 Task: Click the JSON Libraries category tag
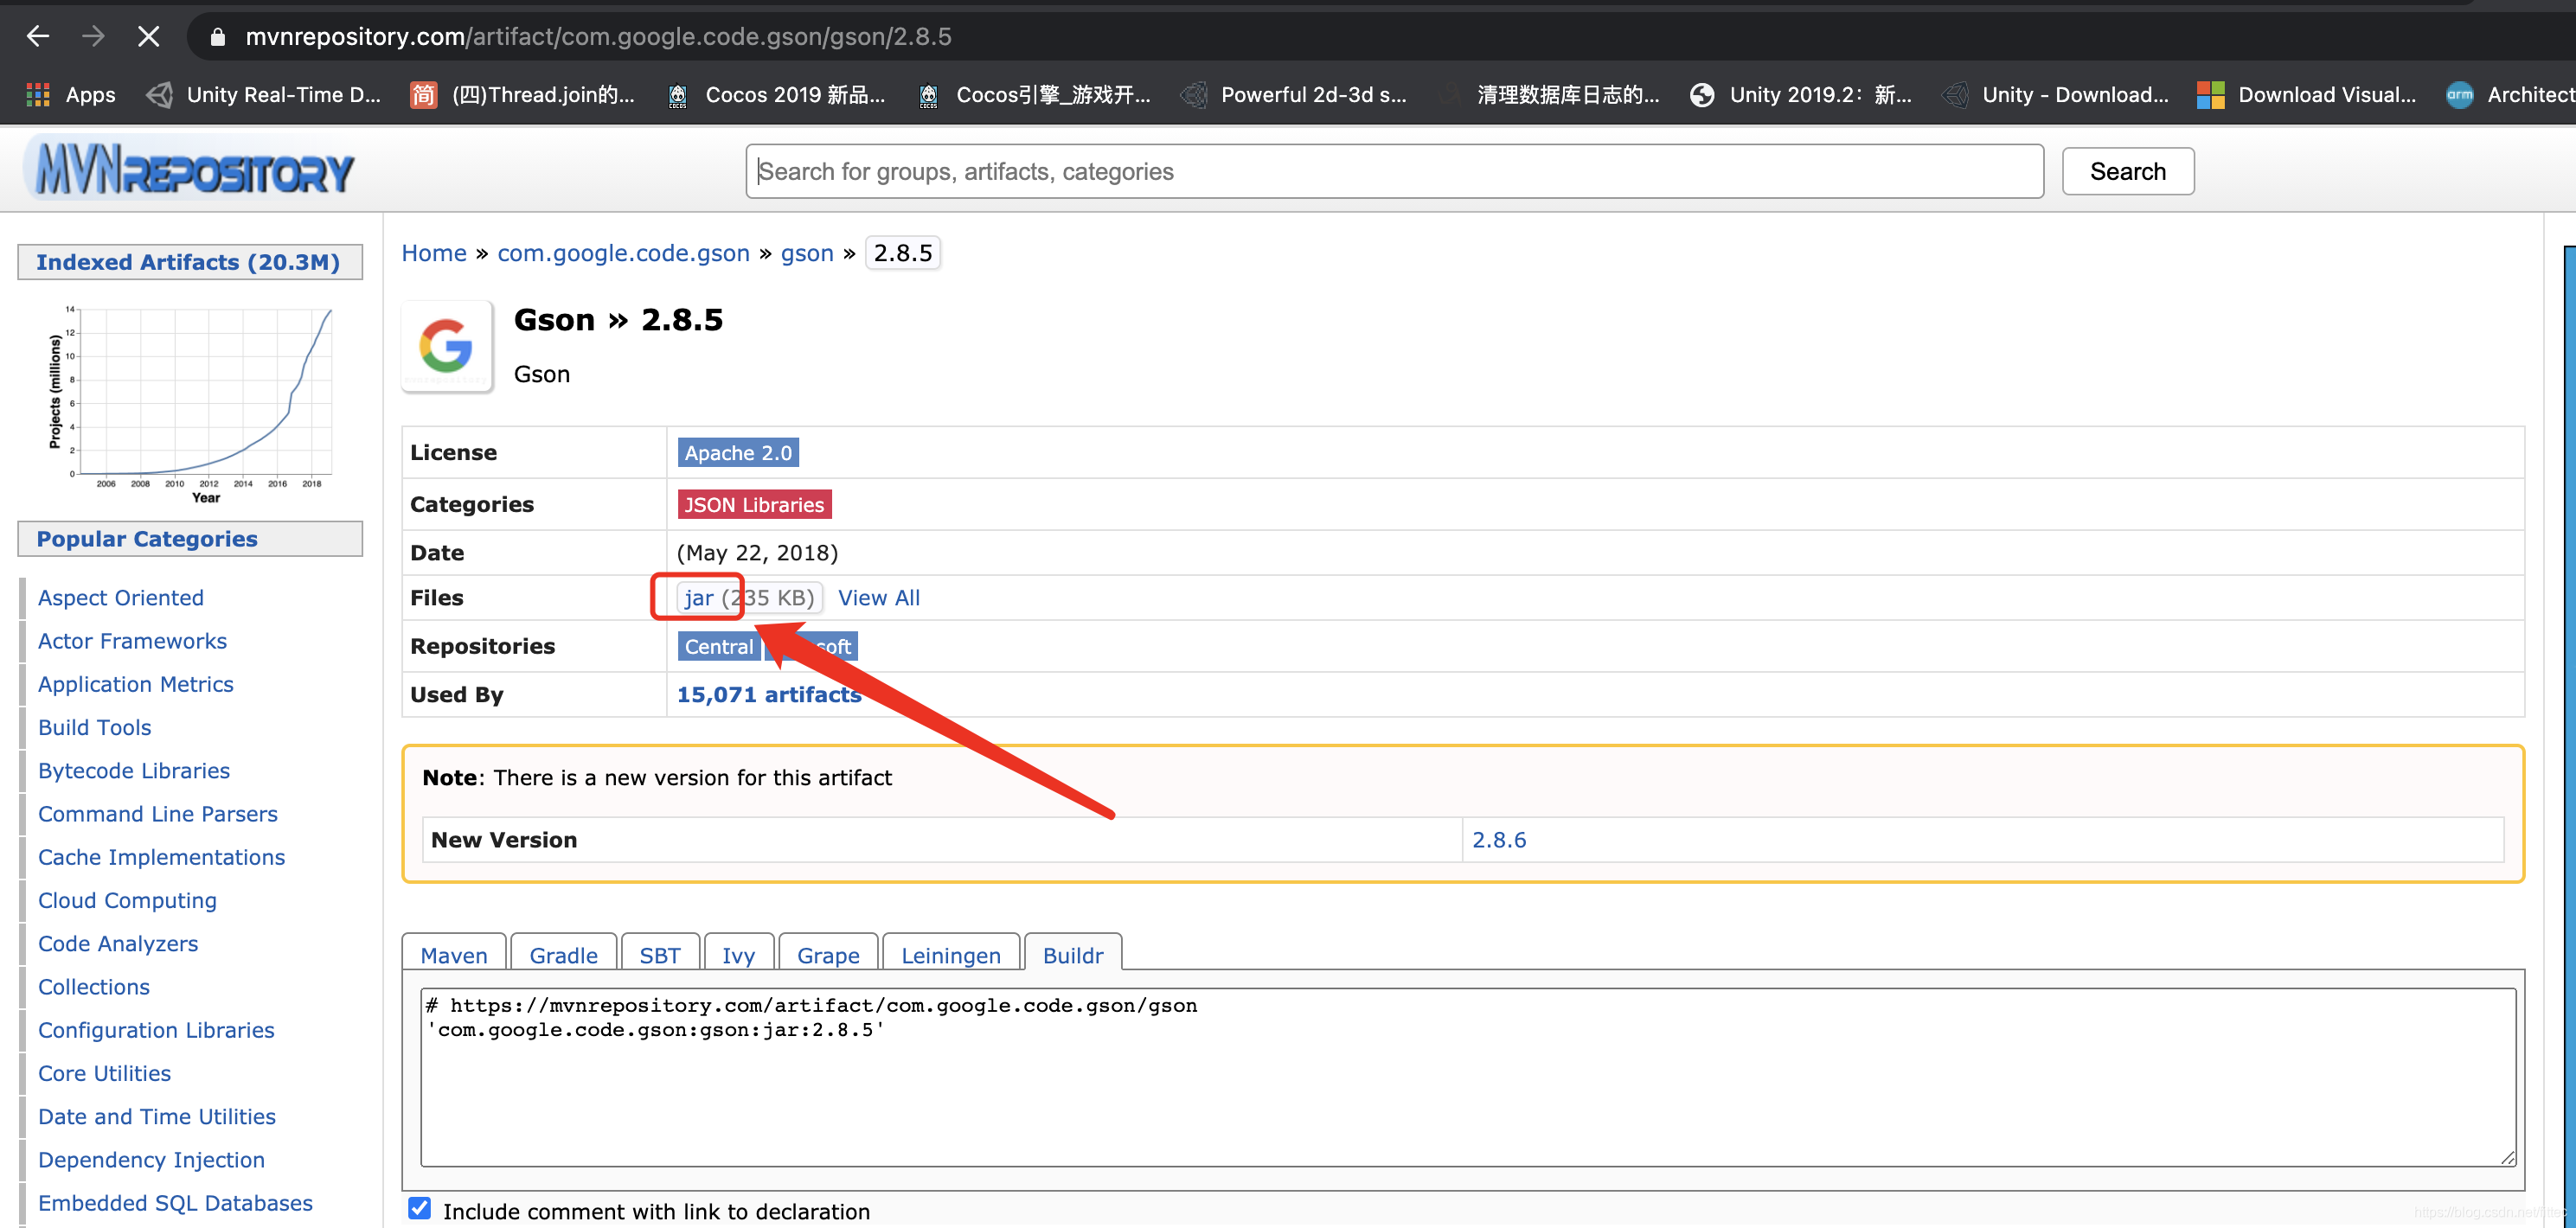(x=754, y=505)
